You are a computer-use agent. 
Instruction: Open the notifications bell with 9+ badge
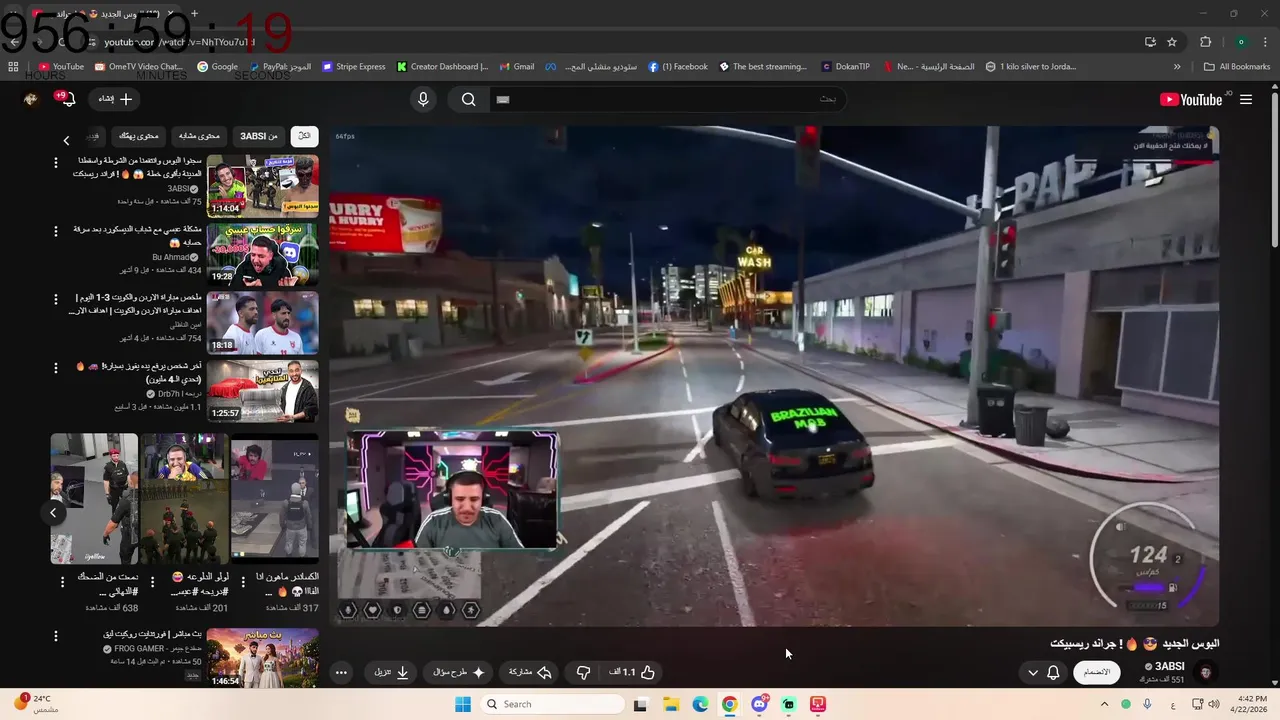[68, 99]
